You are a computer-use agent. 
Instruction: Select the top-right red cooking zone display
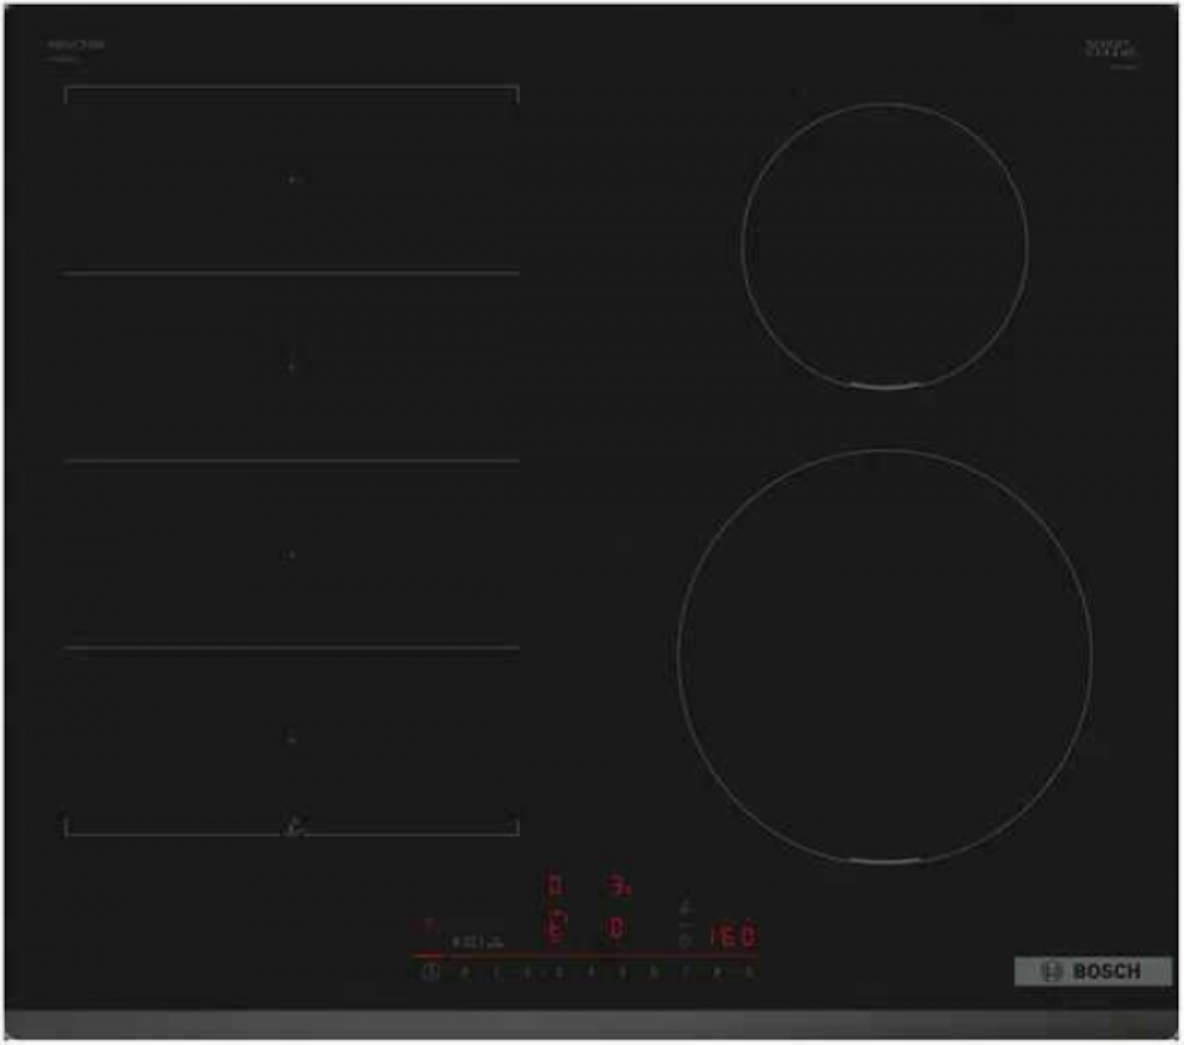pos(619,886)
